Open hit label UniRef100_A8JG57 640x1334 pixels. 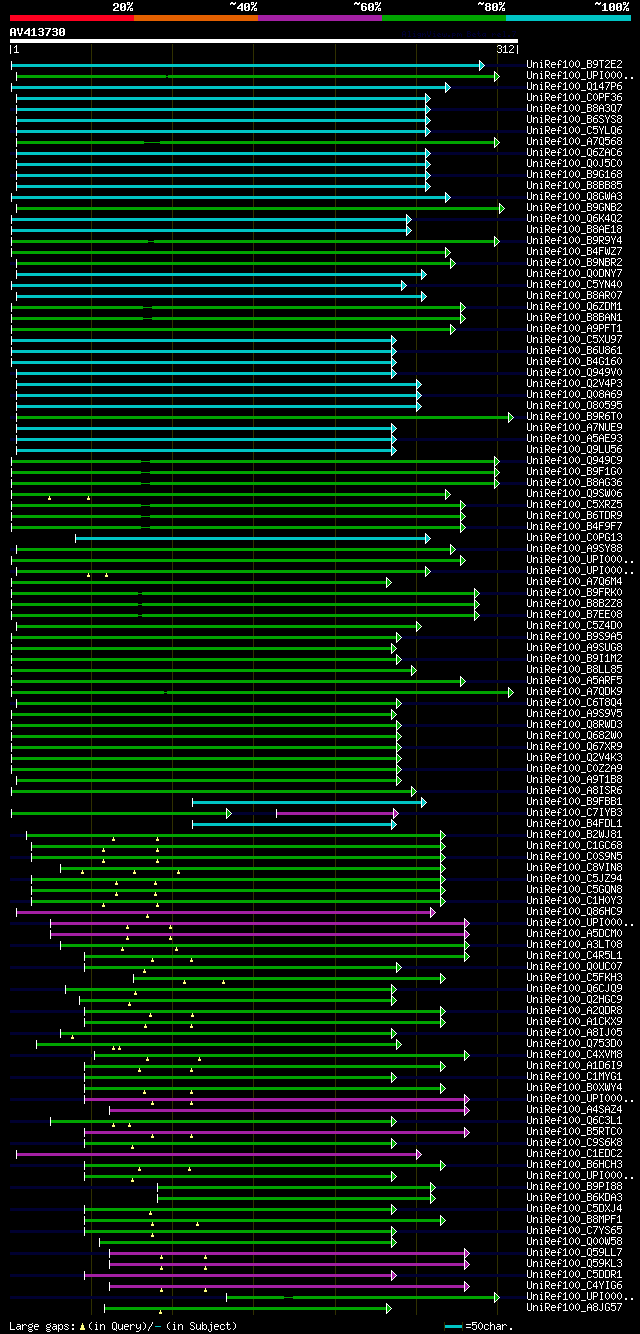point(575,1308)
